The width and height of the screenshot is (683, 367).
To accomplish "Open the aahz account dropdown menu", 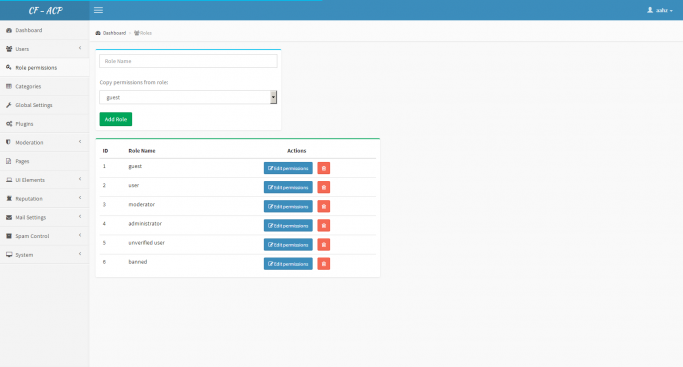I will pyautogui.click(x=660, y=10).
